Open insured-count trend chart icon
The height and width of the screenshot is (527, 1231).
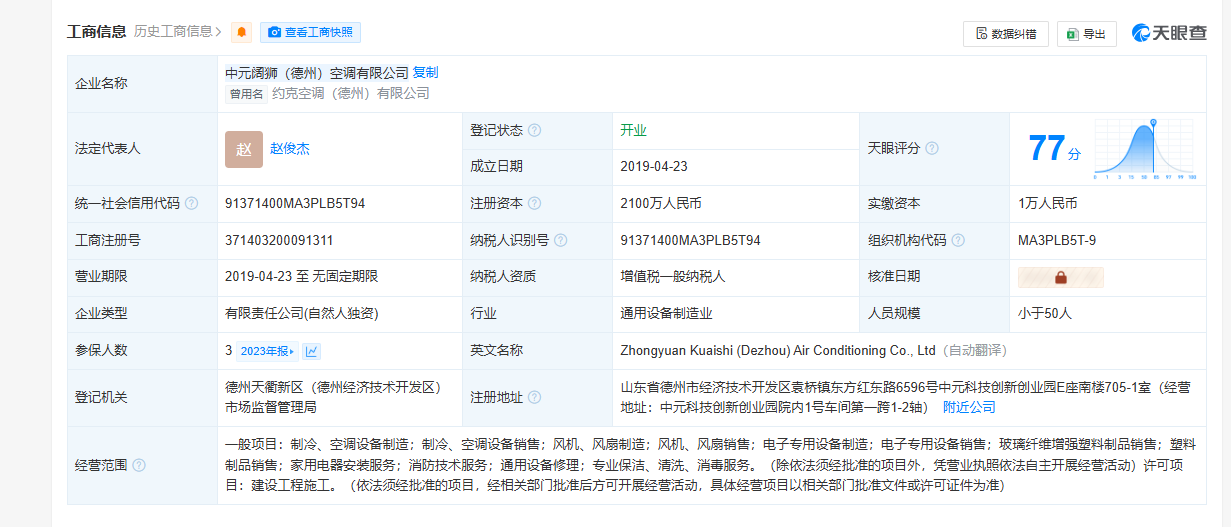[312, 351]
